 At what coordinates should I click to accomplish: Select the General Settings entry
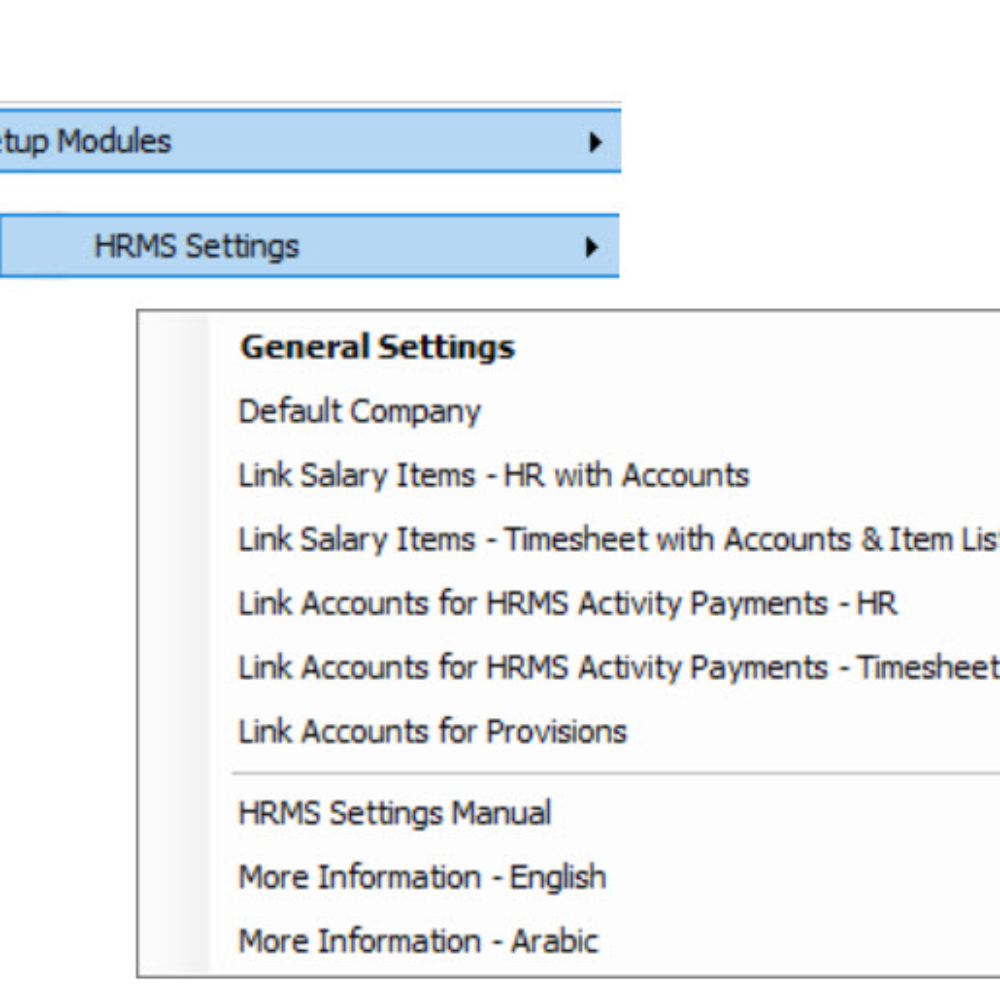click(x=377, y=347)
